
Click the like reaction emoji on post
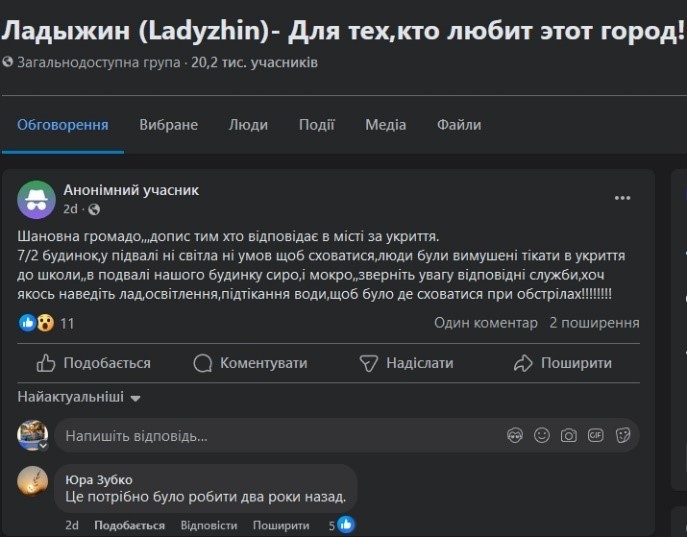[27, 323]
